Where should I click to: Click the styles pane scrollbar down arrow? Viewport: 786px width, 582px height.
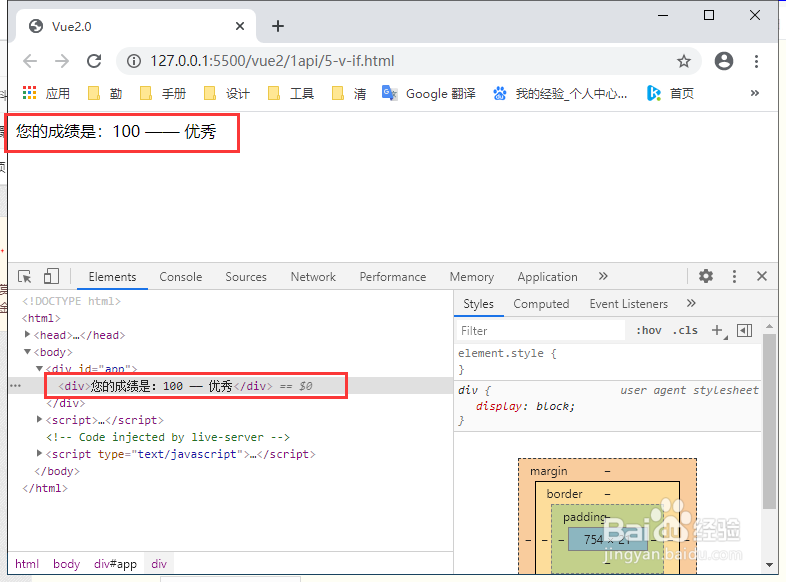coord(769,565)
